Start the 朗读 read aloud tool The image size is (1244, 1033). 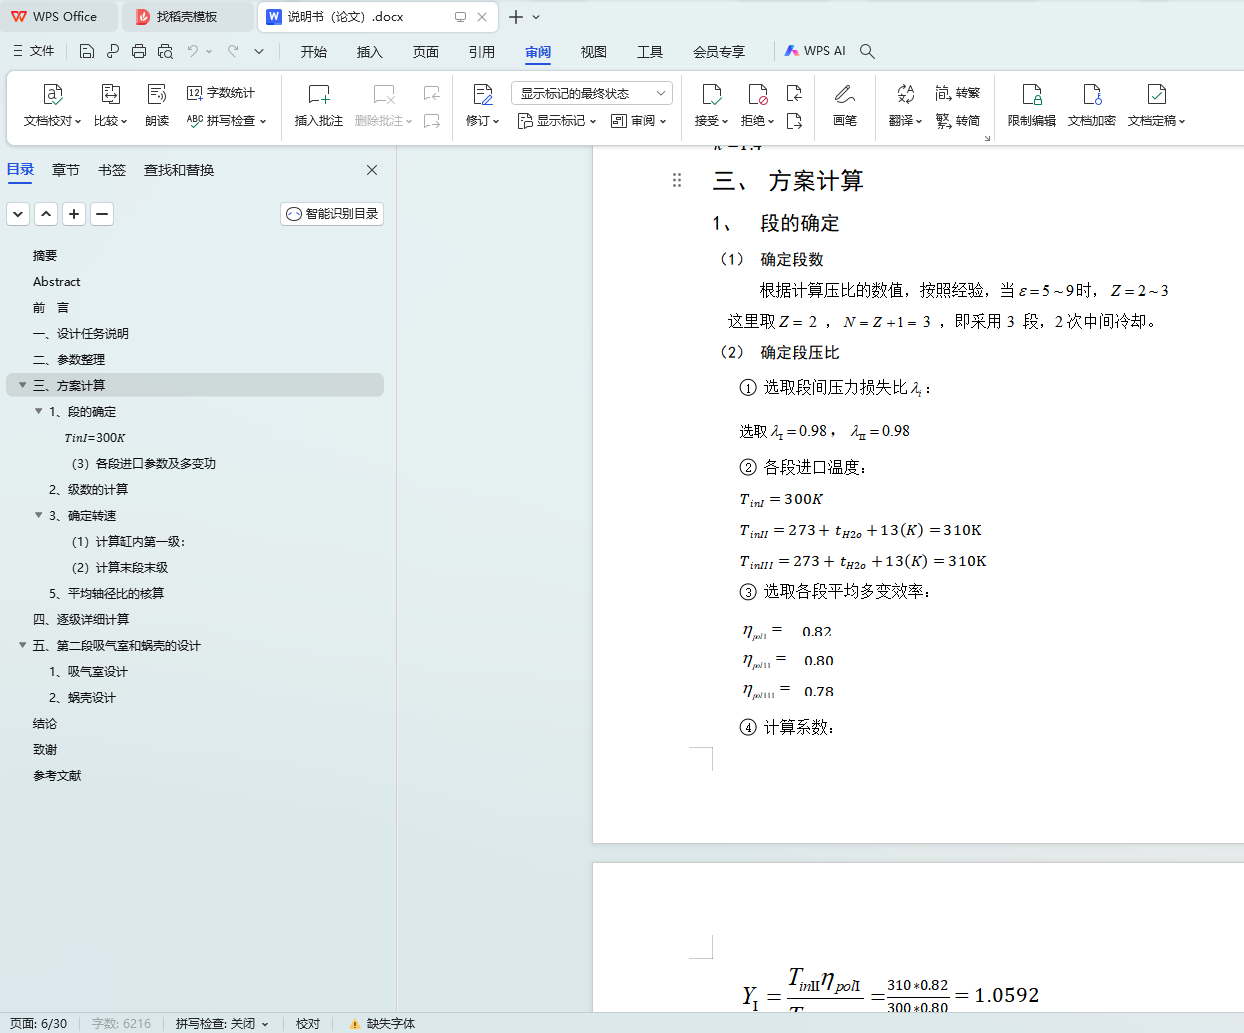[x=157, y=106]
